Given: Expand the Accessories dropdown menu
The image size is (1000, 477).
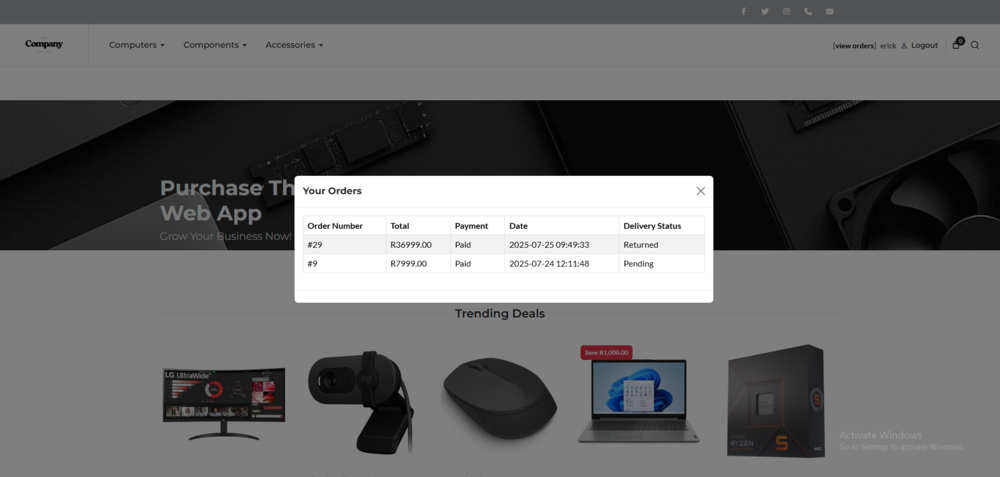Looking at the screenshot, I should [294, 45].
